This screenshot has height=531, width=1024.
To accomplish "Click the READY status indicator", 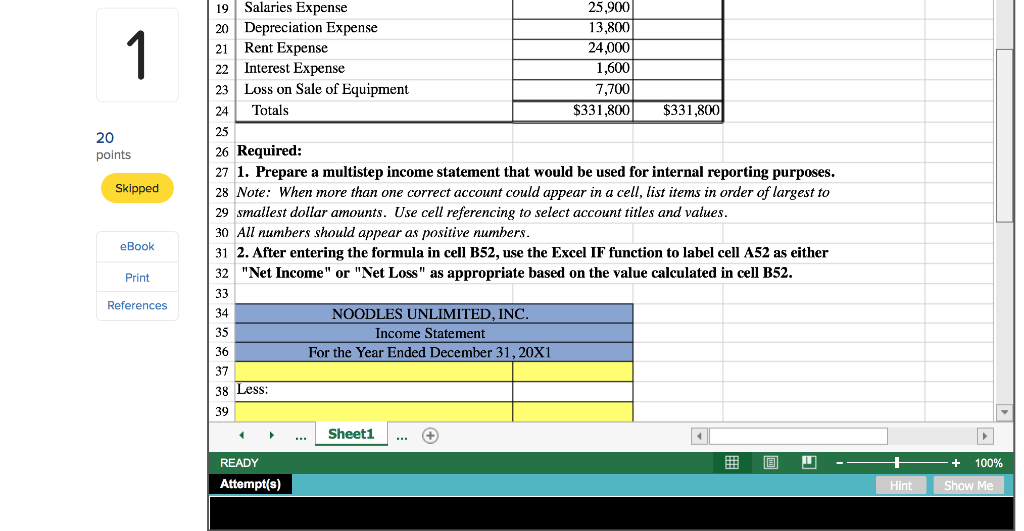I will [239, 463].
